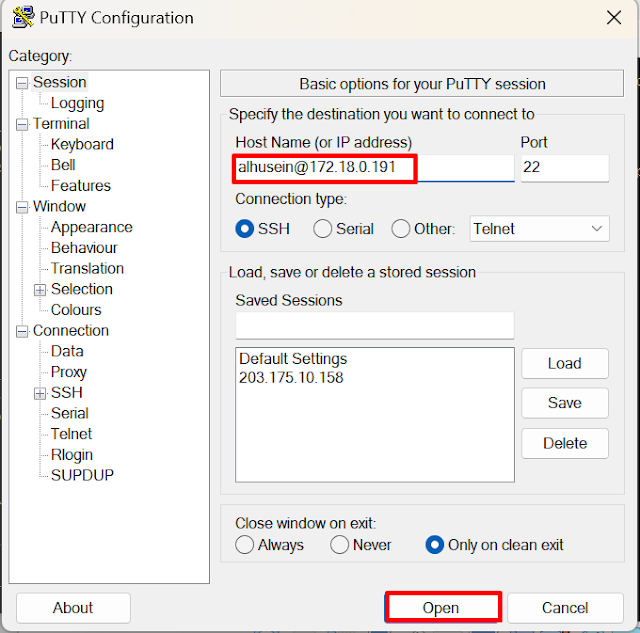Viewport: 640px width, 633px height.
Task: Select the SSH category in tree
Action: coord(67,393)
